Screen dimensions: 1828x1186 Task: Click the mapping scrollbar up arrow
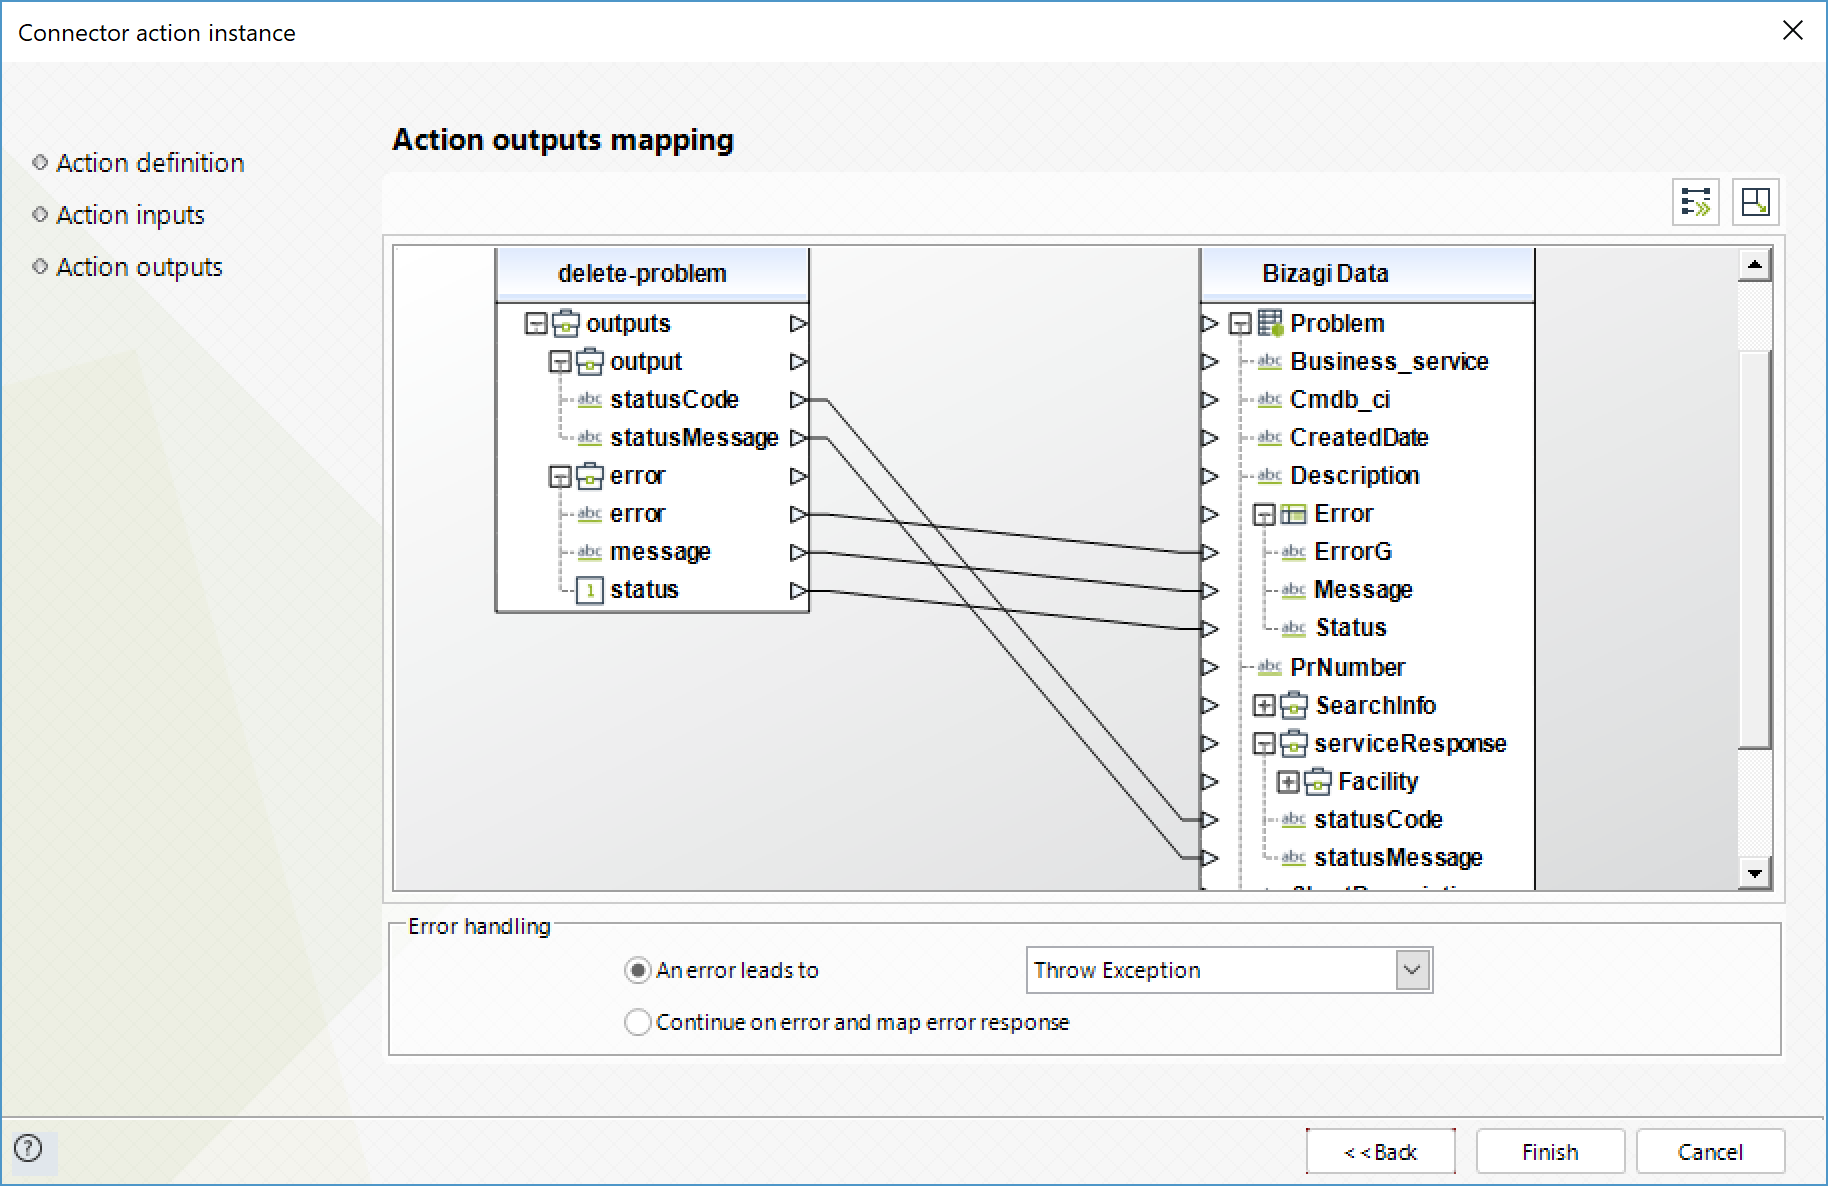tap(1755, 265)
